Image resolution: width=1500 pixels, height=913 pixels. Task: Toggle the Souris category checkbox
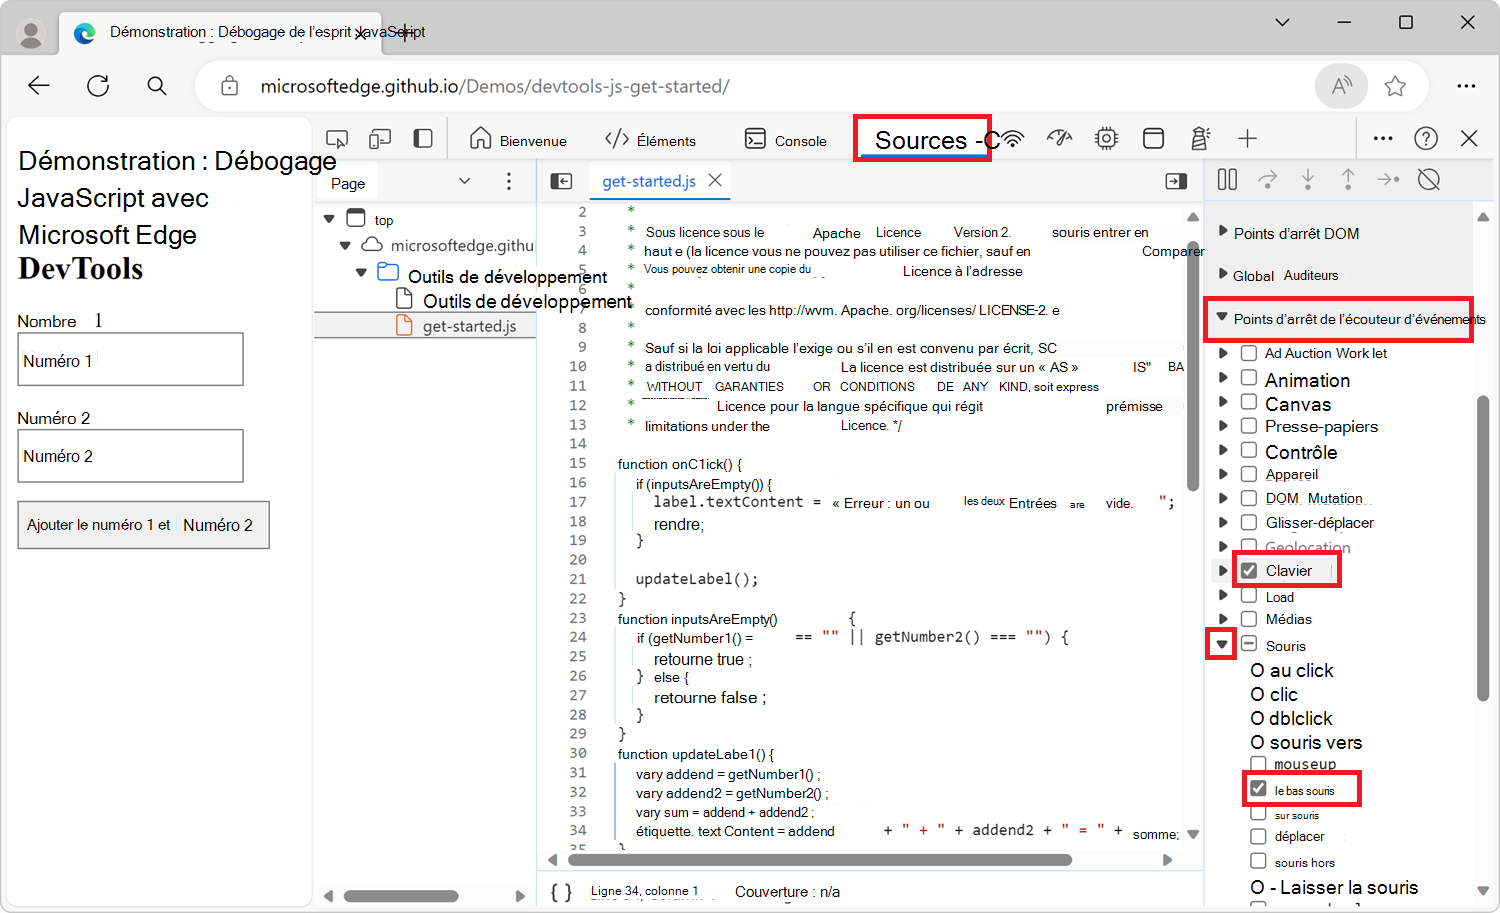pos(1249,644)
